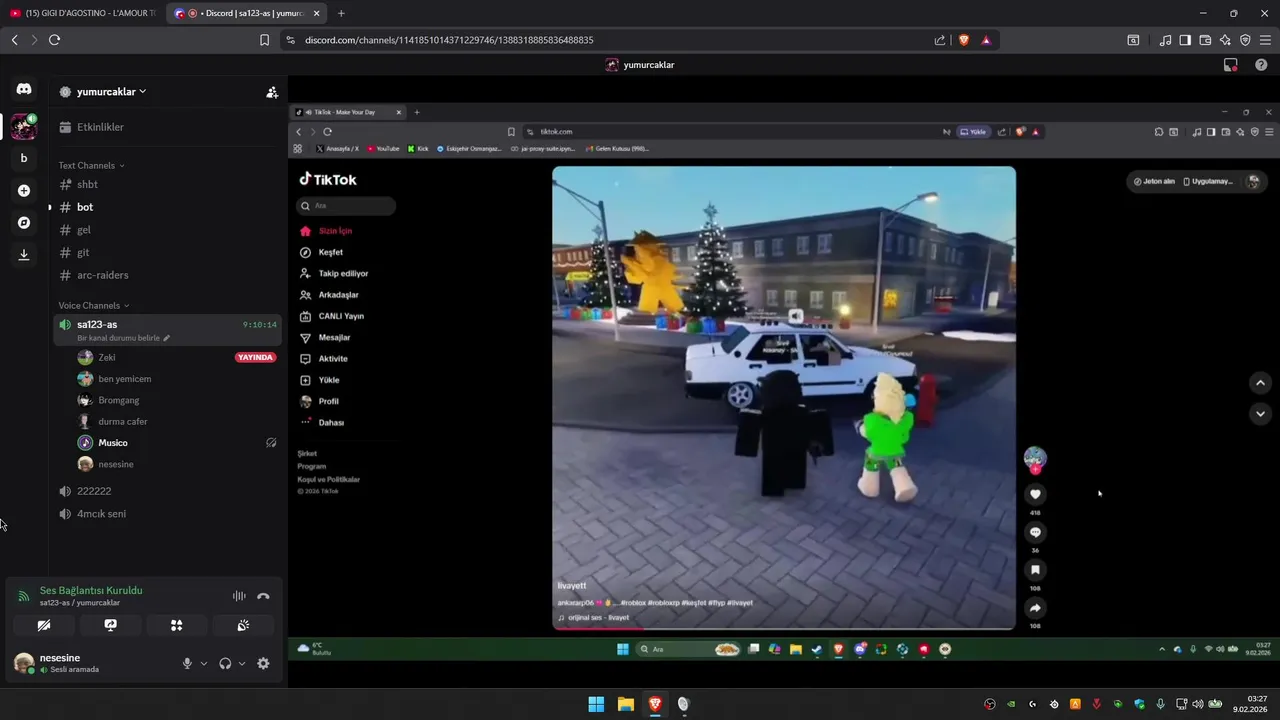
Task: Open the gel text channel
Action: [x=166, y=230]
